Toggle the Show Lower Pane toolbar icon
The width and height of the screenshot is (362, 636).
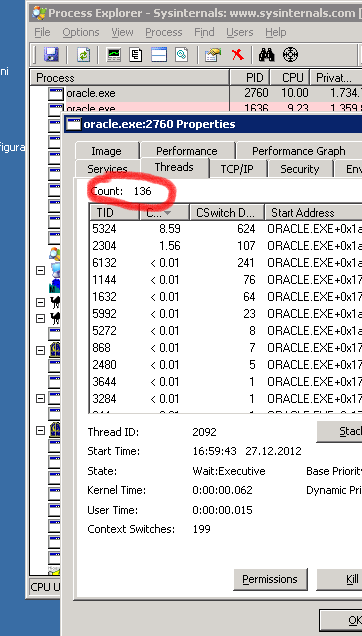click(159, 54)
